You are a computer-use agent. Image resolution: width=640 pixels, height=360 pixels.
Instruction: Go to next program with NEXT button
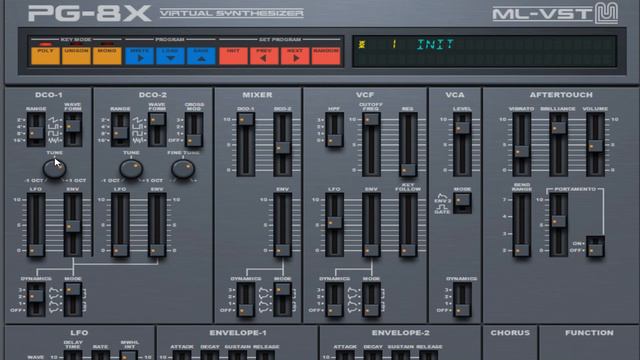point(295,56)
